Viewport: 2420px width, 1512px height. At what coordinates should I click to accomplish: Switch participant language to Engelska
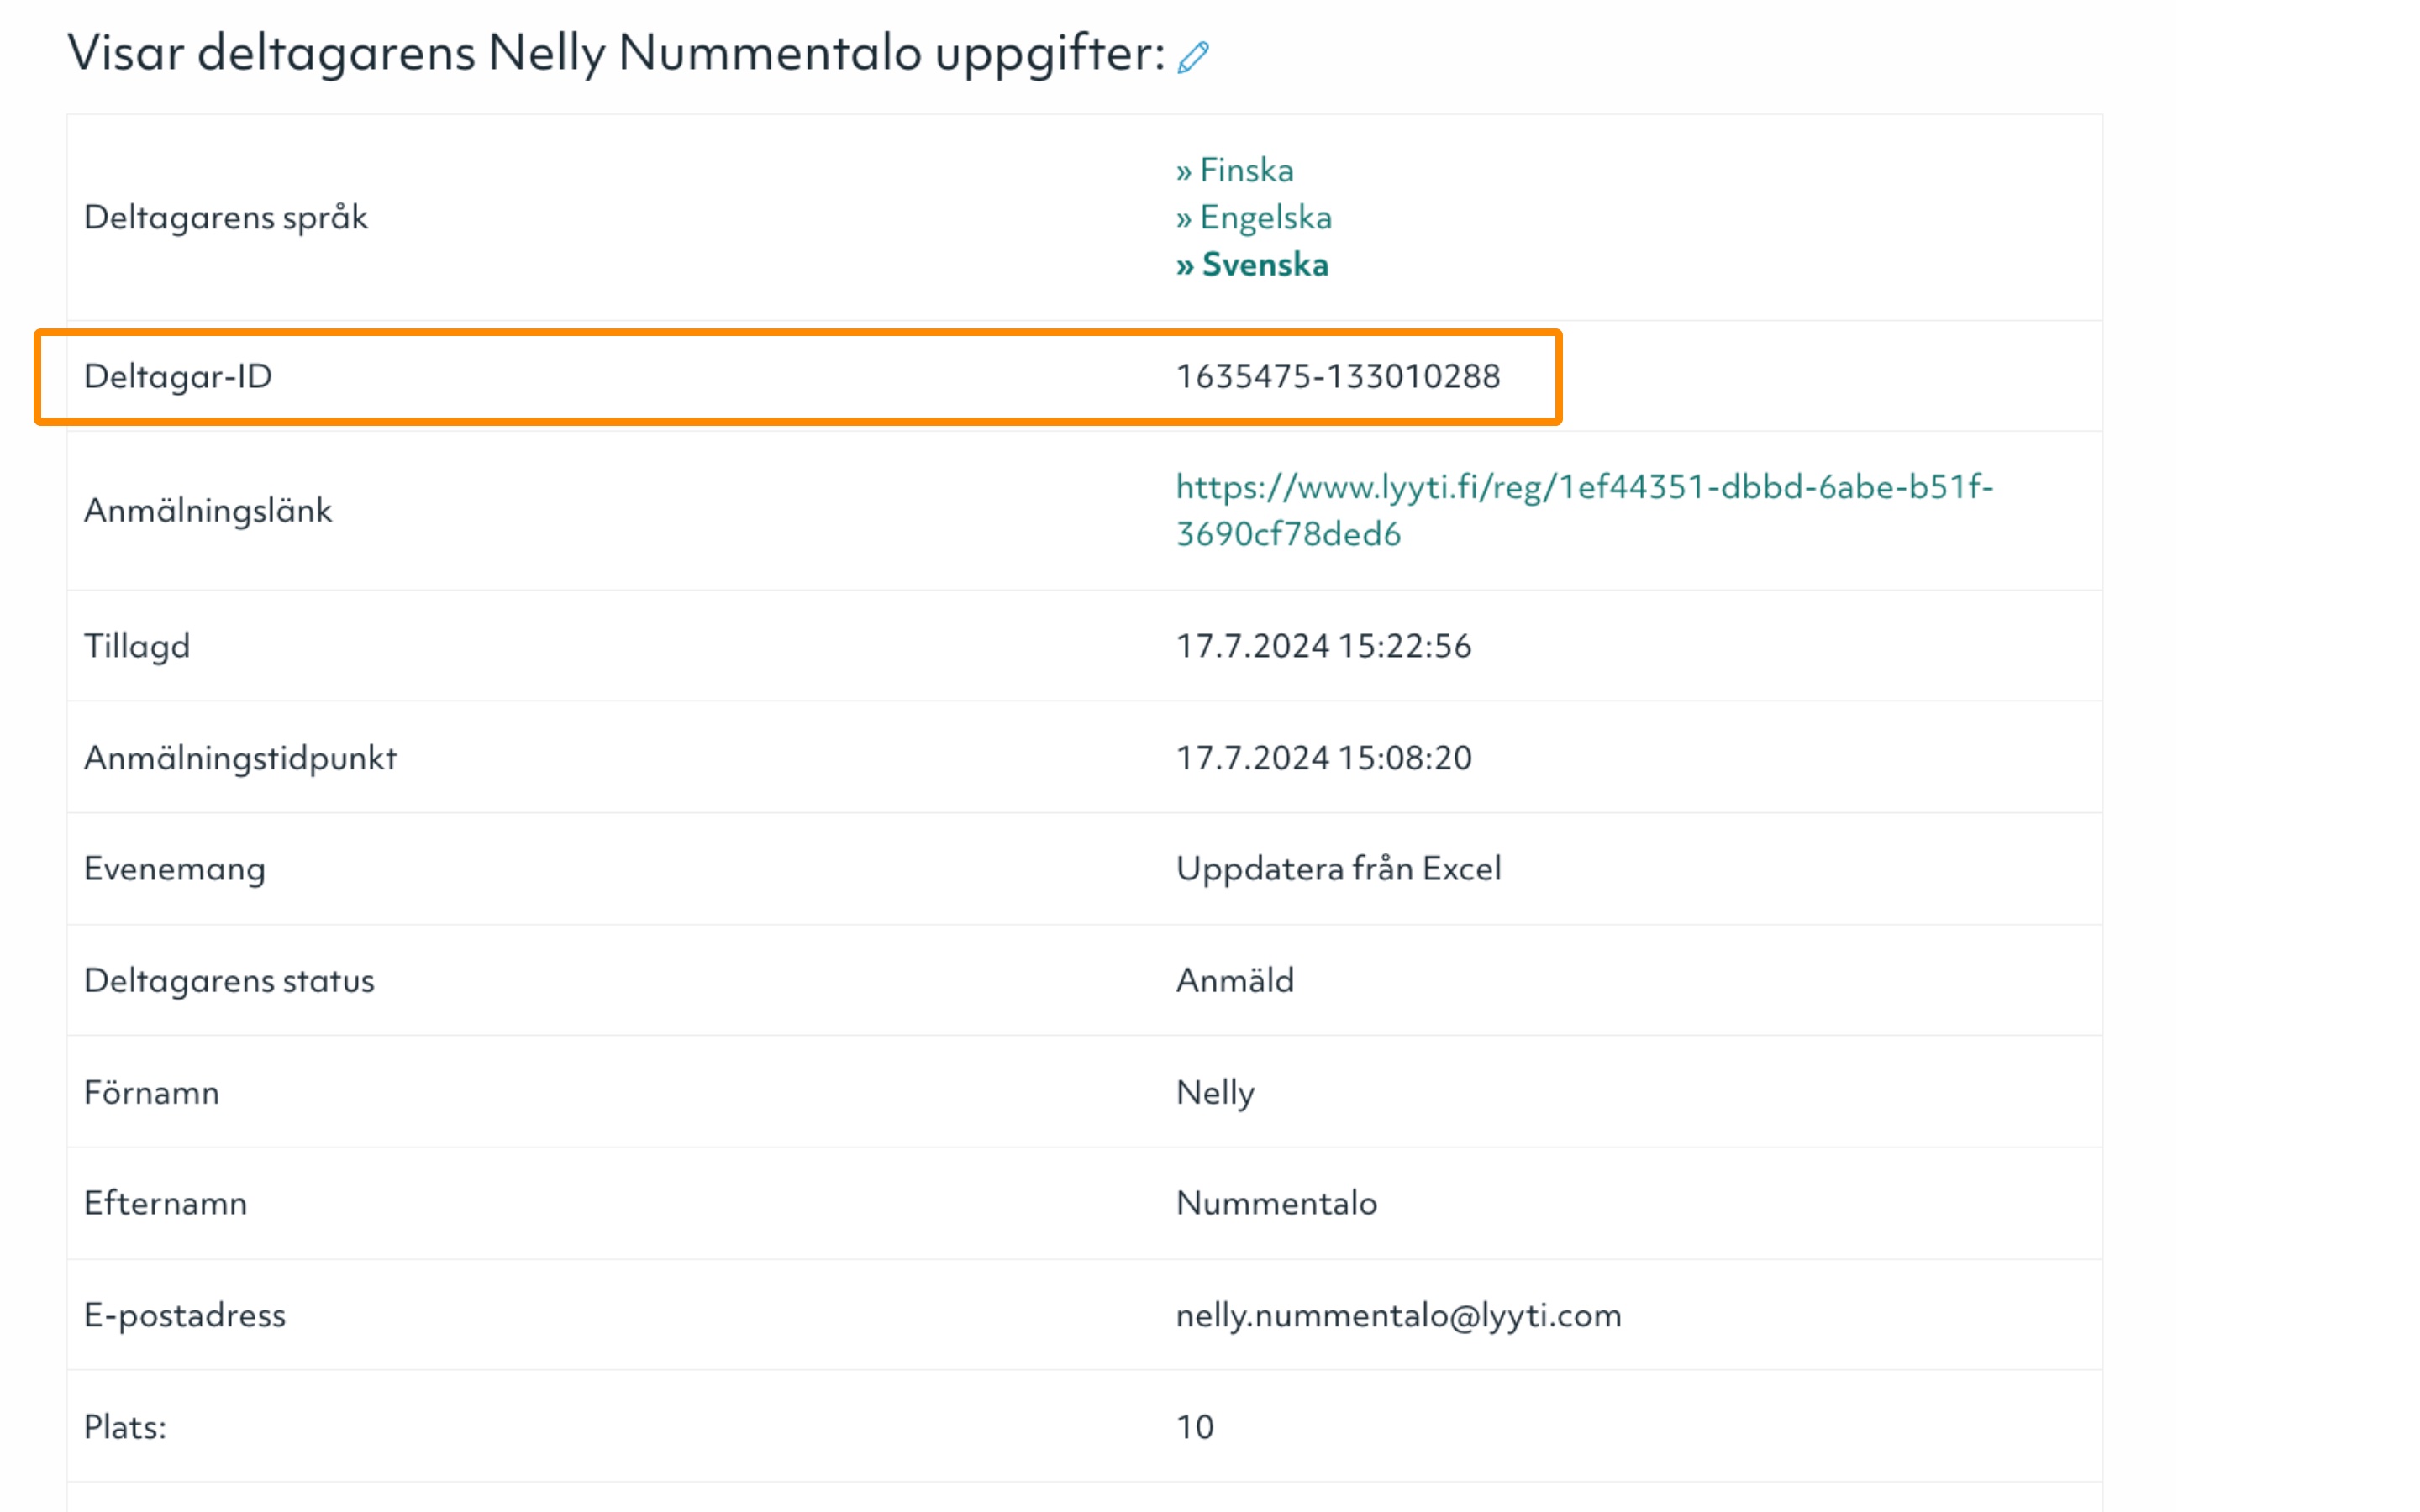[1253, 217]
